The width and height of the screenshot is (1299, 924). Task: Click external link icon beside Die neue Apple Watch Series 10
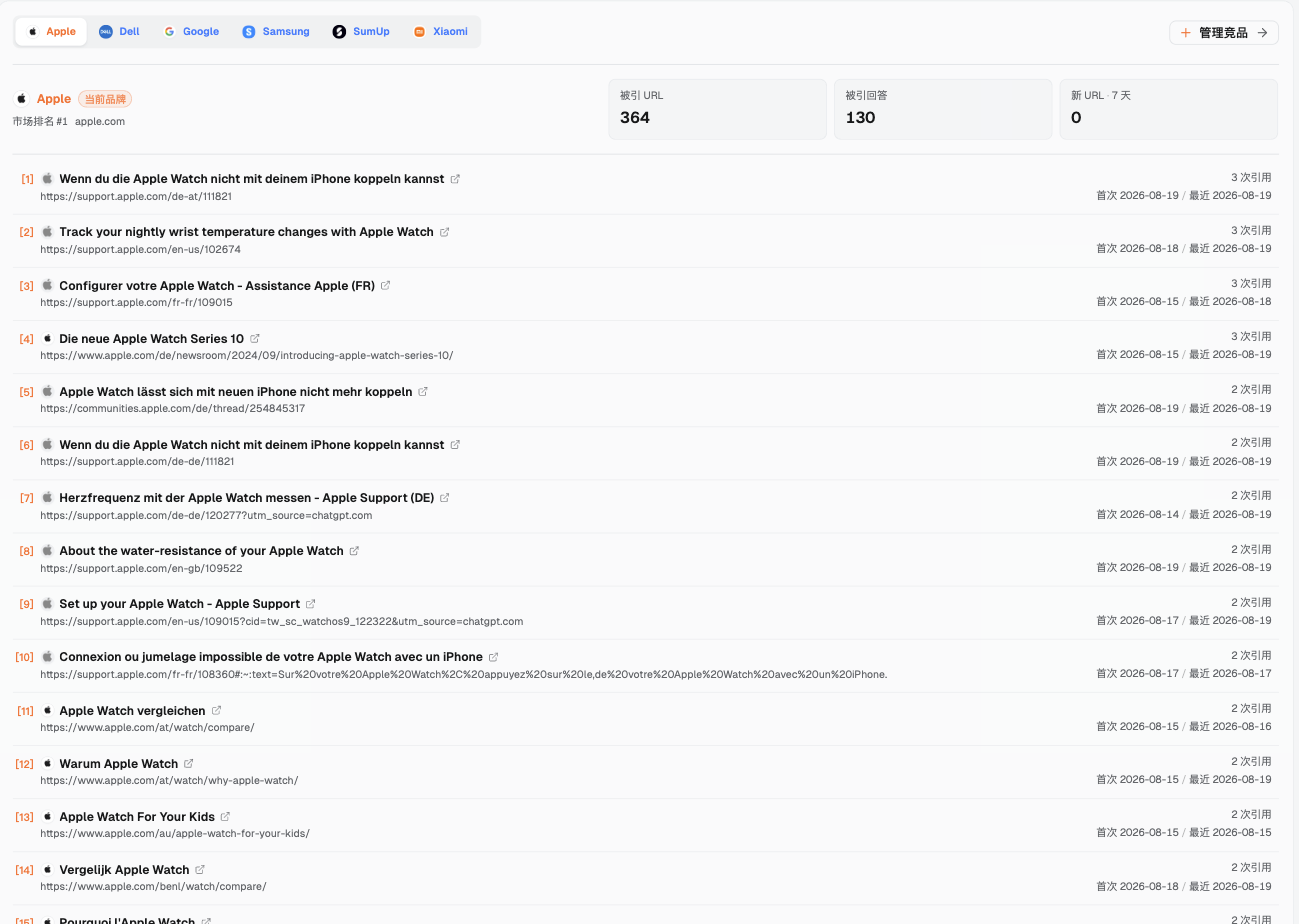(x=255, y=339)
